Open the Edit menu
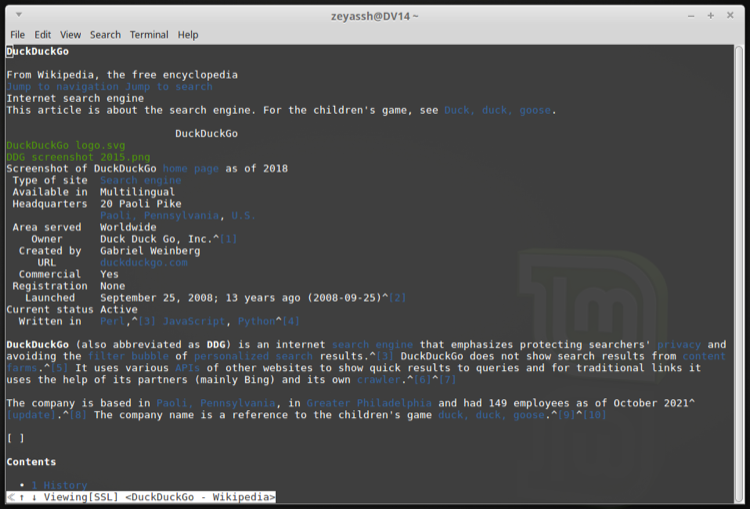 43,35
